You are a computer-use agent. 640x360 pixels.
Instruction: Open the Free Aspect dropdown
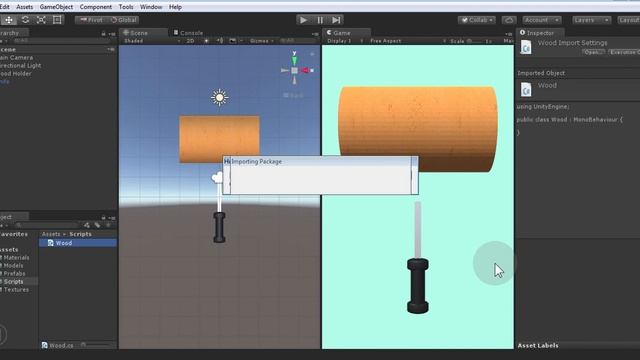[x=407, y=41]
